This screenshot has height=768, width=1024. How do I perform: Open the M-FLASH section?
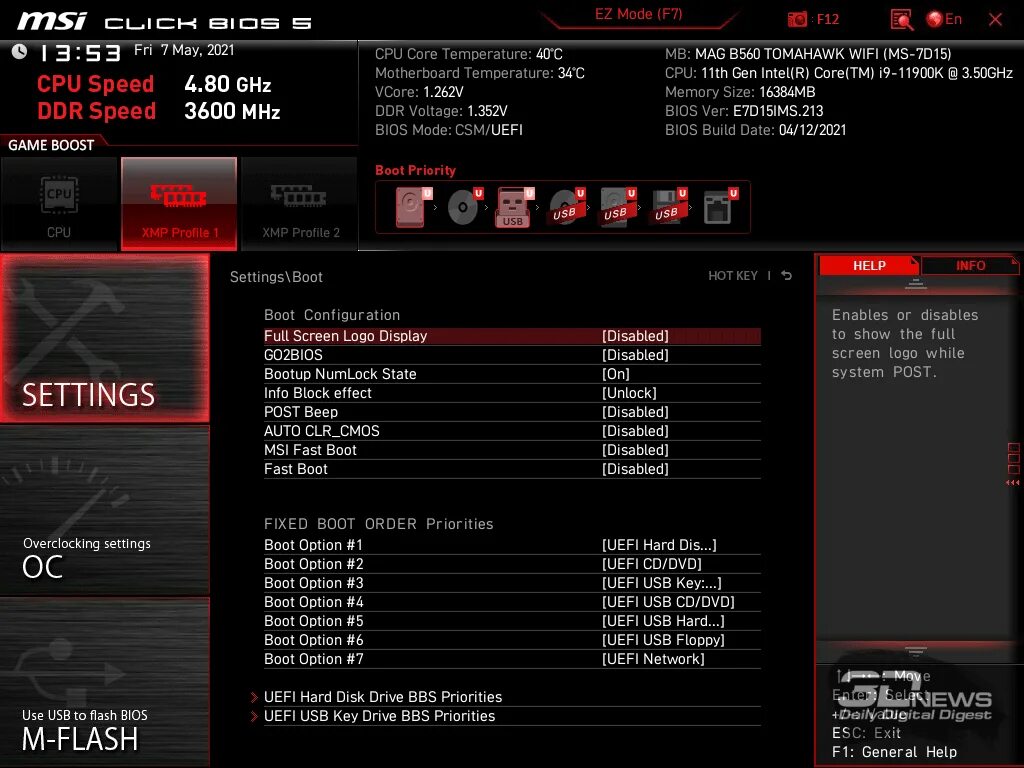[104, 682]
